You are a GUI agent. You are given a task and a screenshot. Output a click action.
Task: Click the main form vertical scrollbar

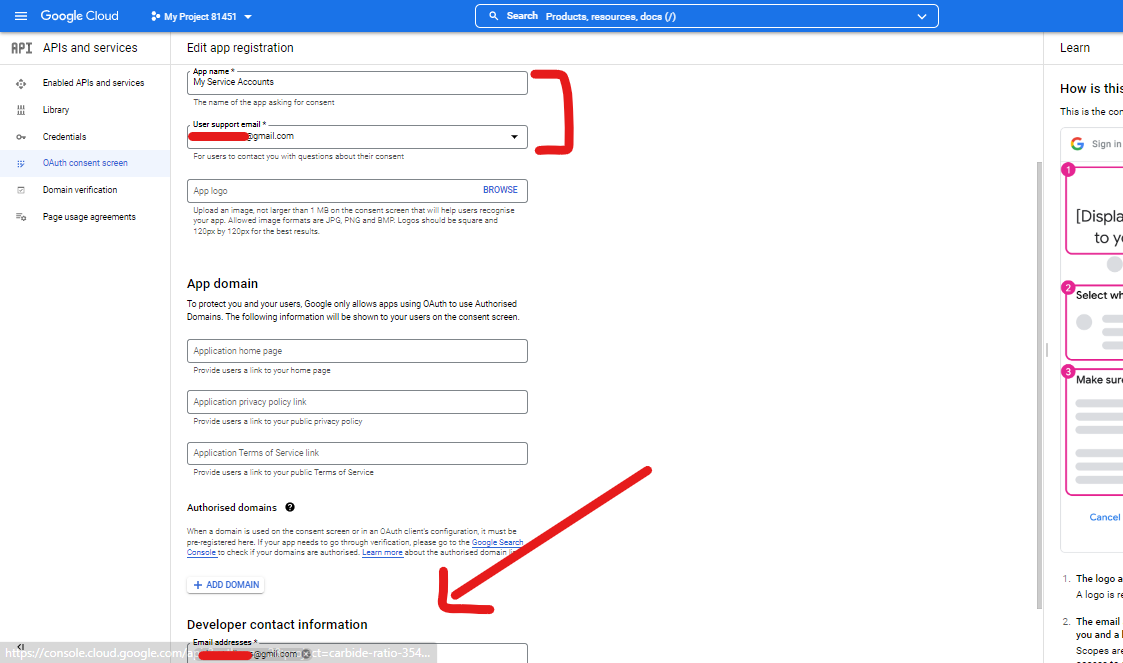(1039, 385)
